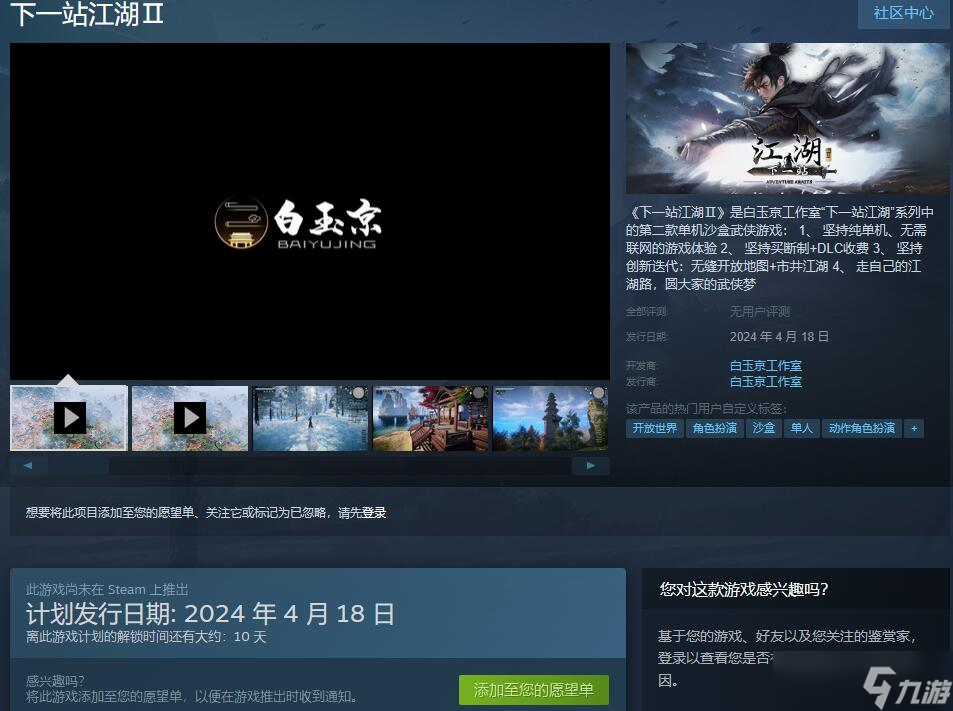
Task: Select the stone pagoda screenshot thumbnail
Action: click(550, 418)
